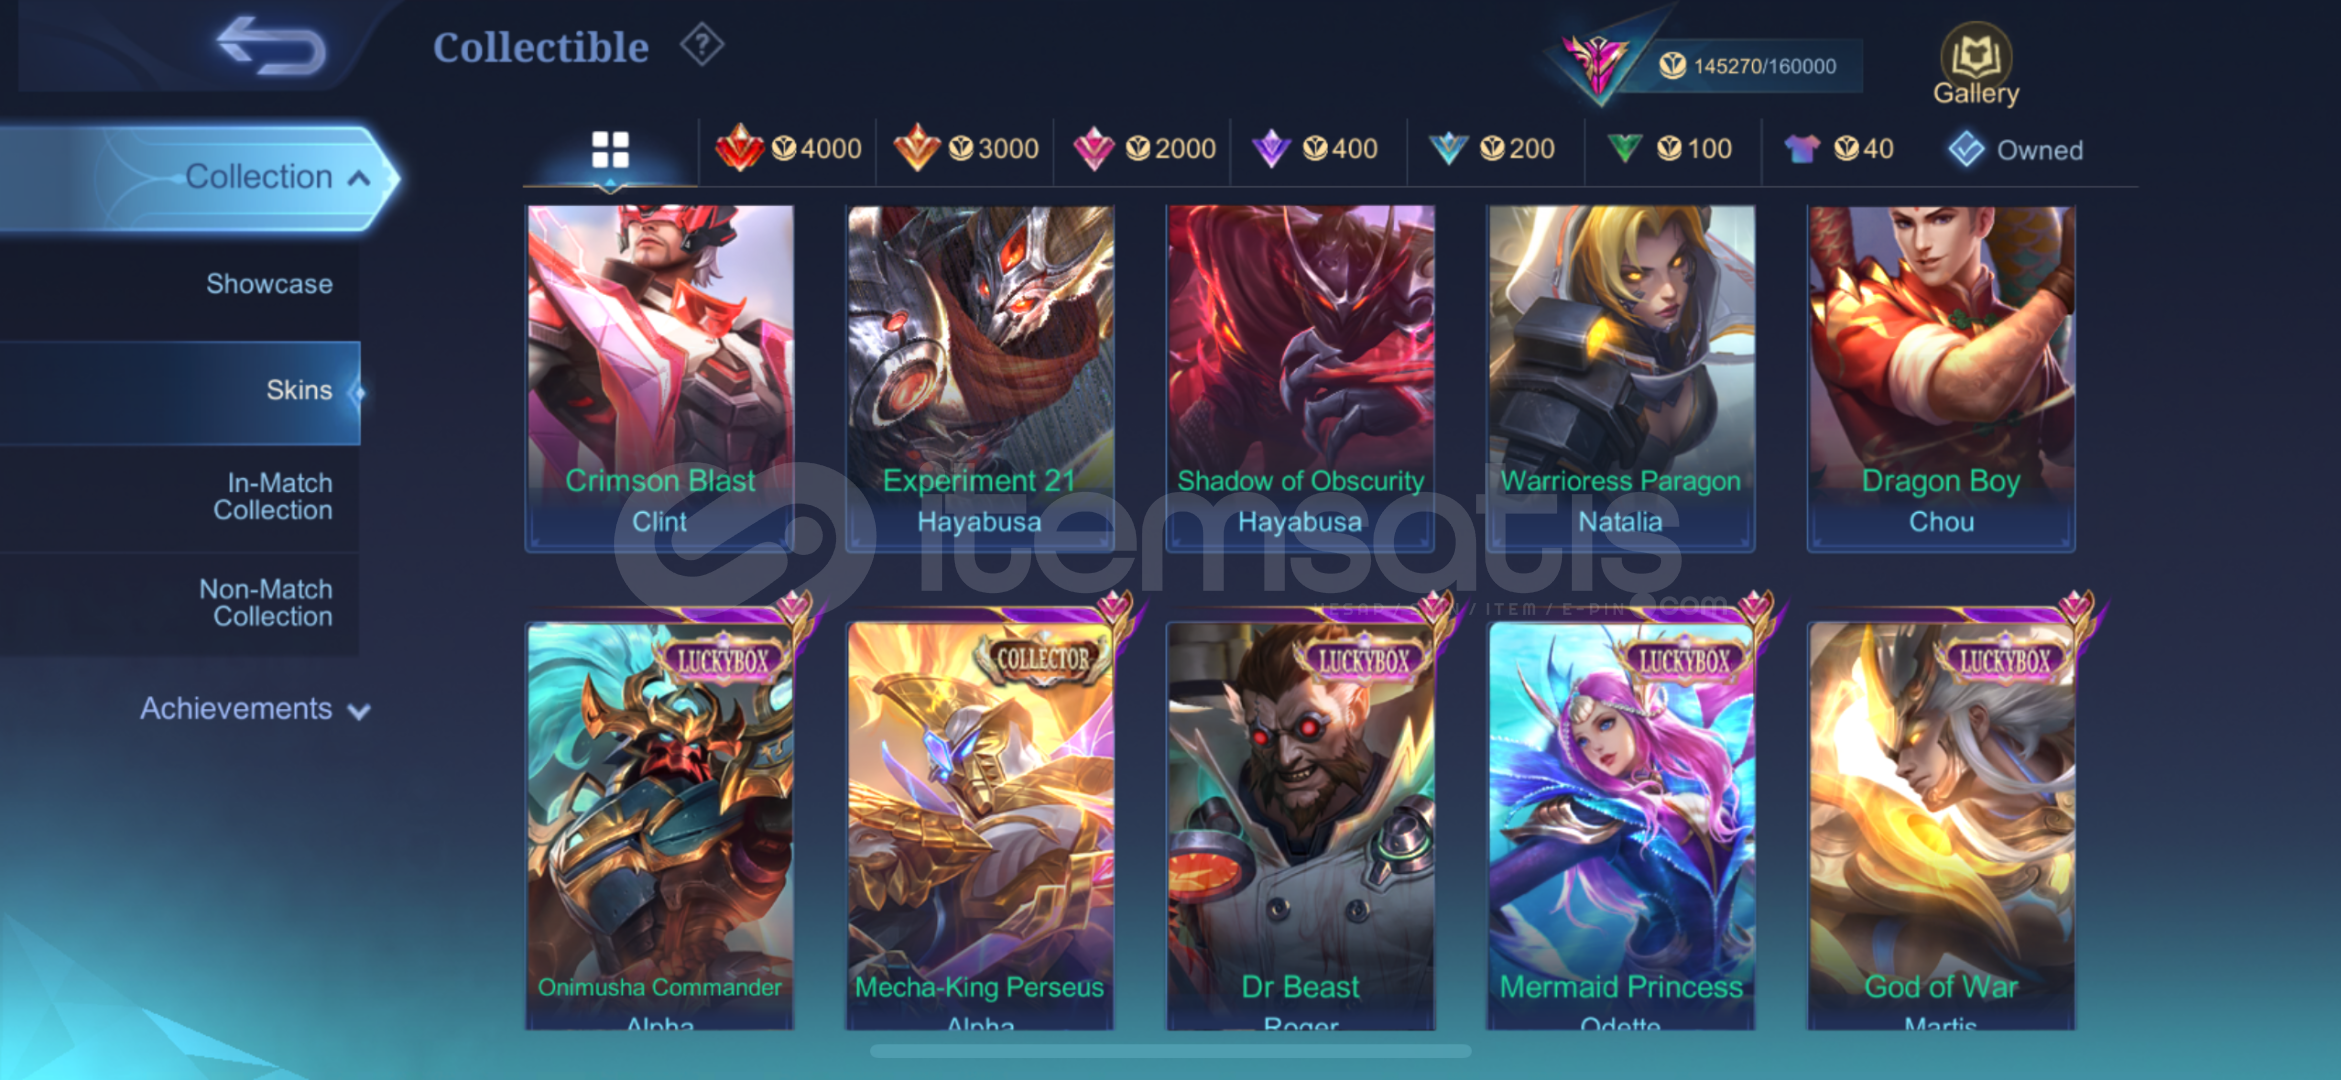Open the help question mark icon

[702, 45]
